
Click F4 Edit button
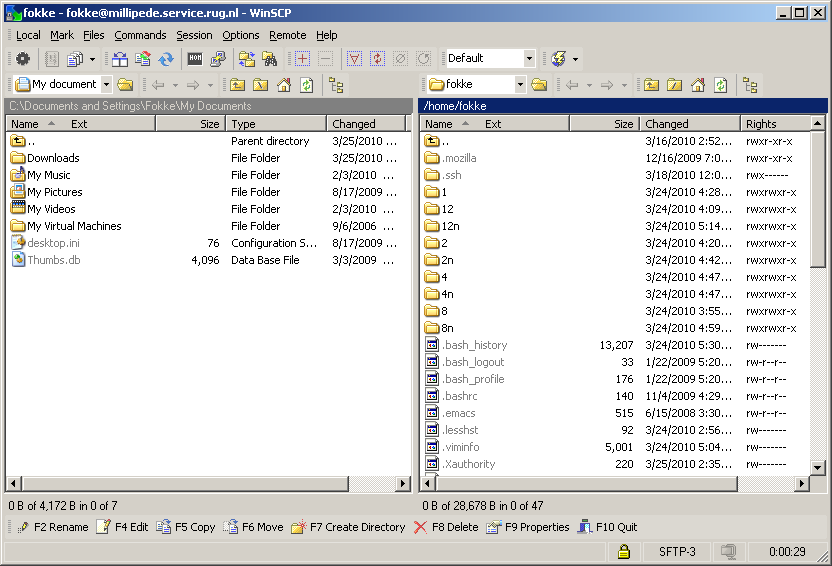[x=123, y=527]
